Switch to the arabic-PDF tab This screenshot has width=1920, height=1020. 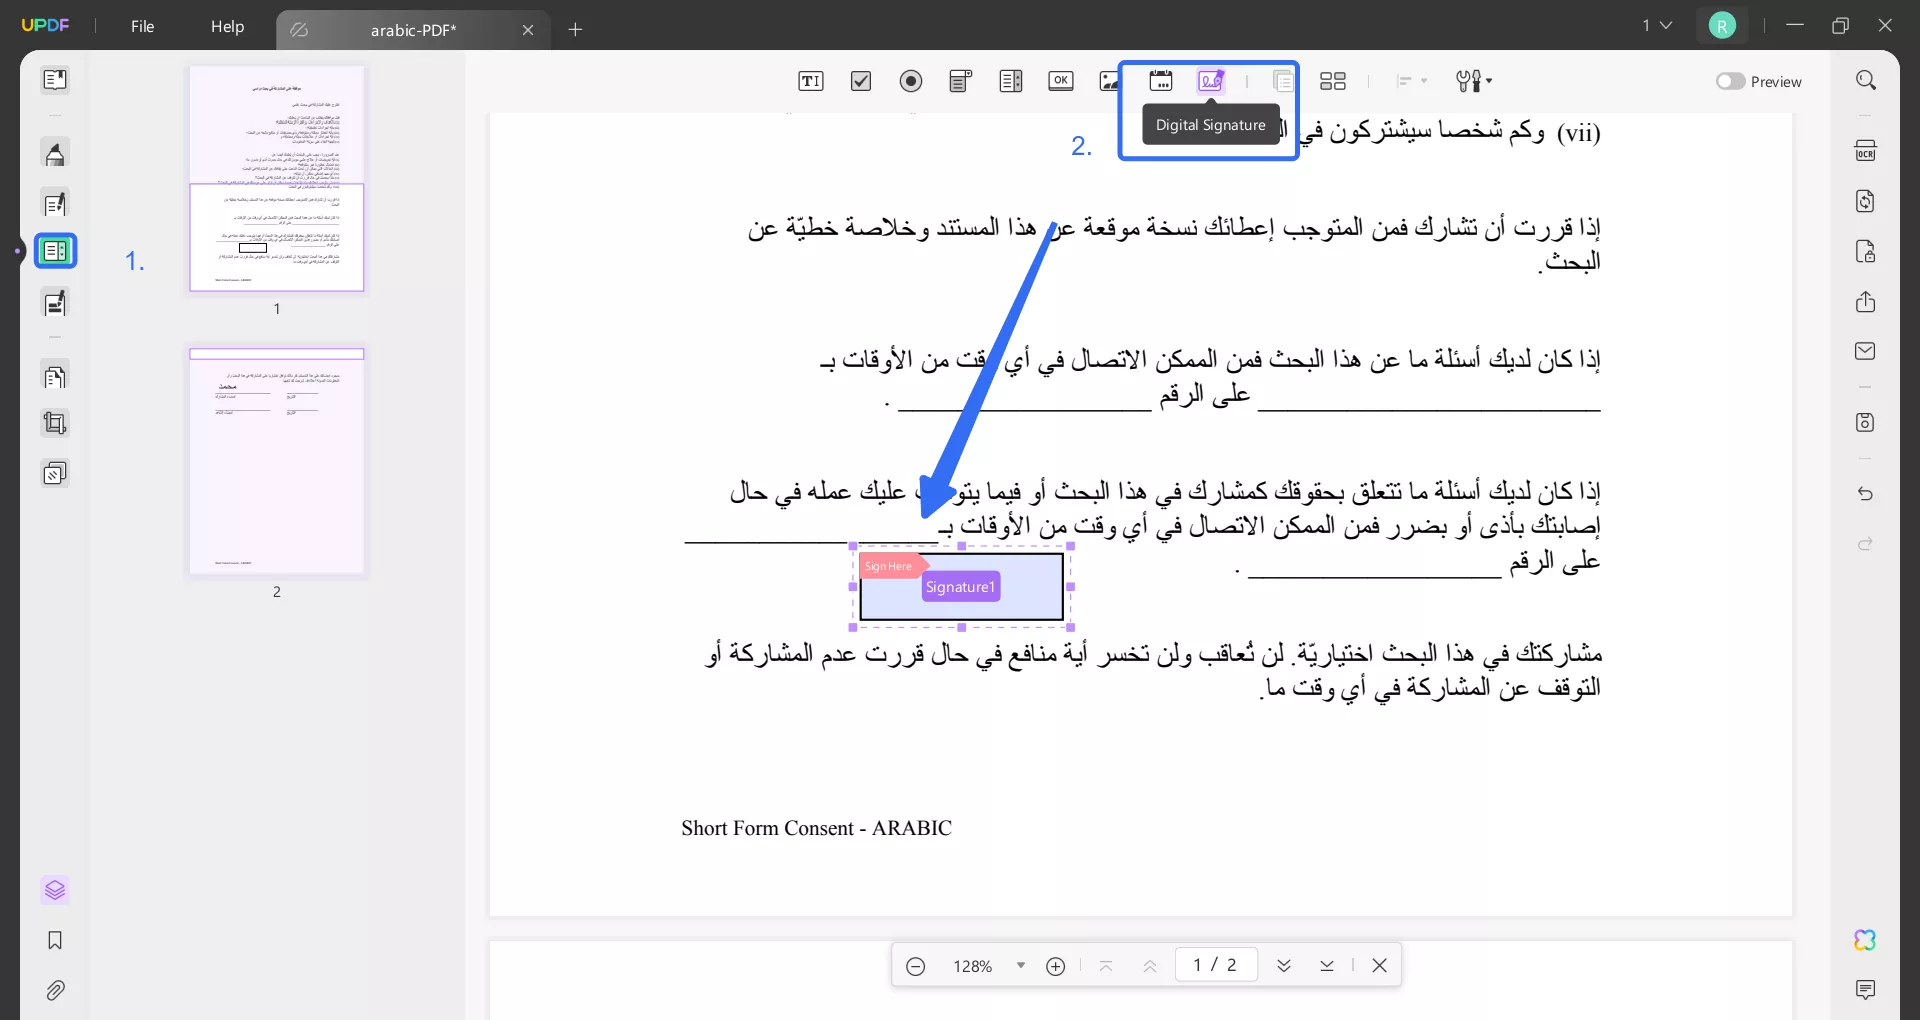tap(413, 30)
